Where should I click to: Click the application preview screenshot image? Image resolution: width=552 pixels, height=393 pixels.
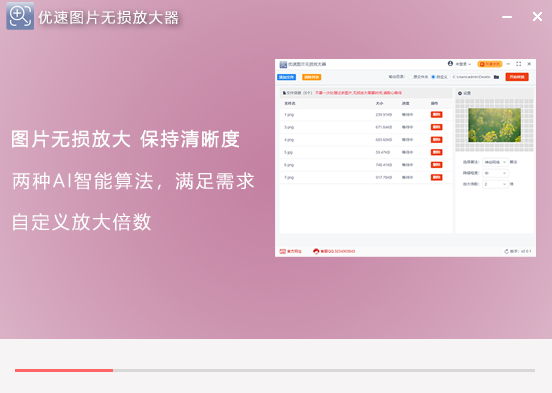pyautogui.click(x=405, y=158)
